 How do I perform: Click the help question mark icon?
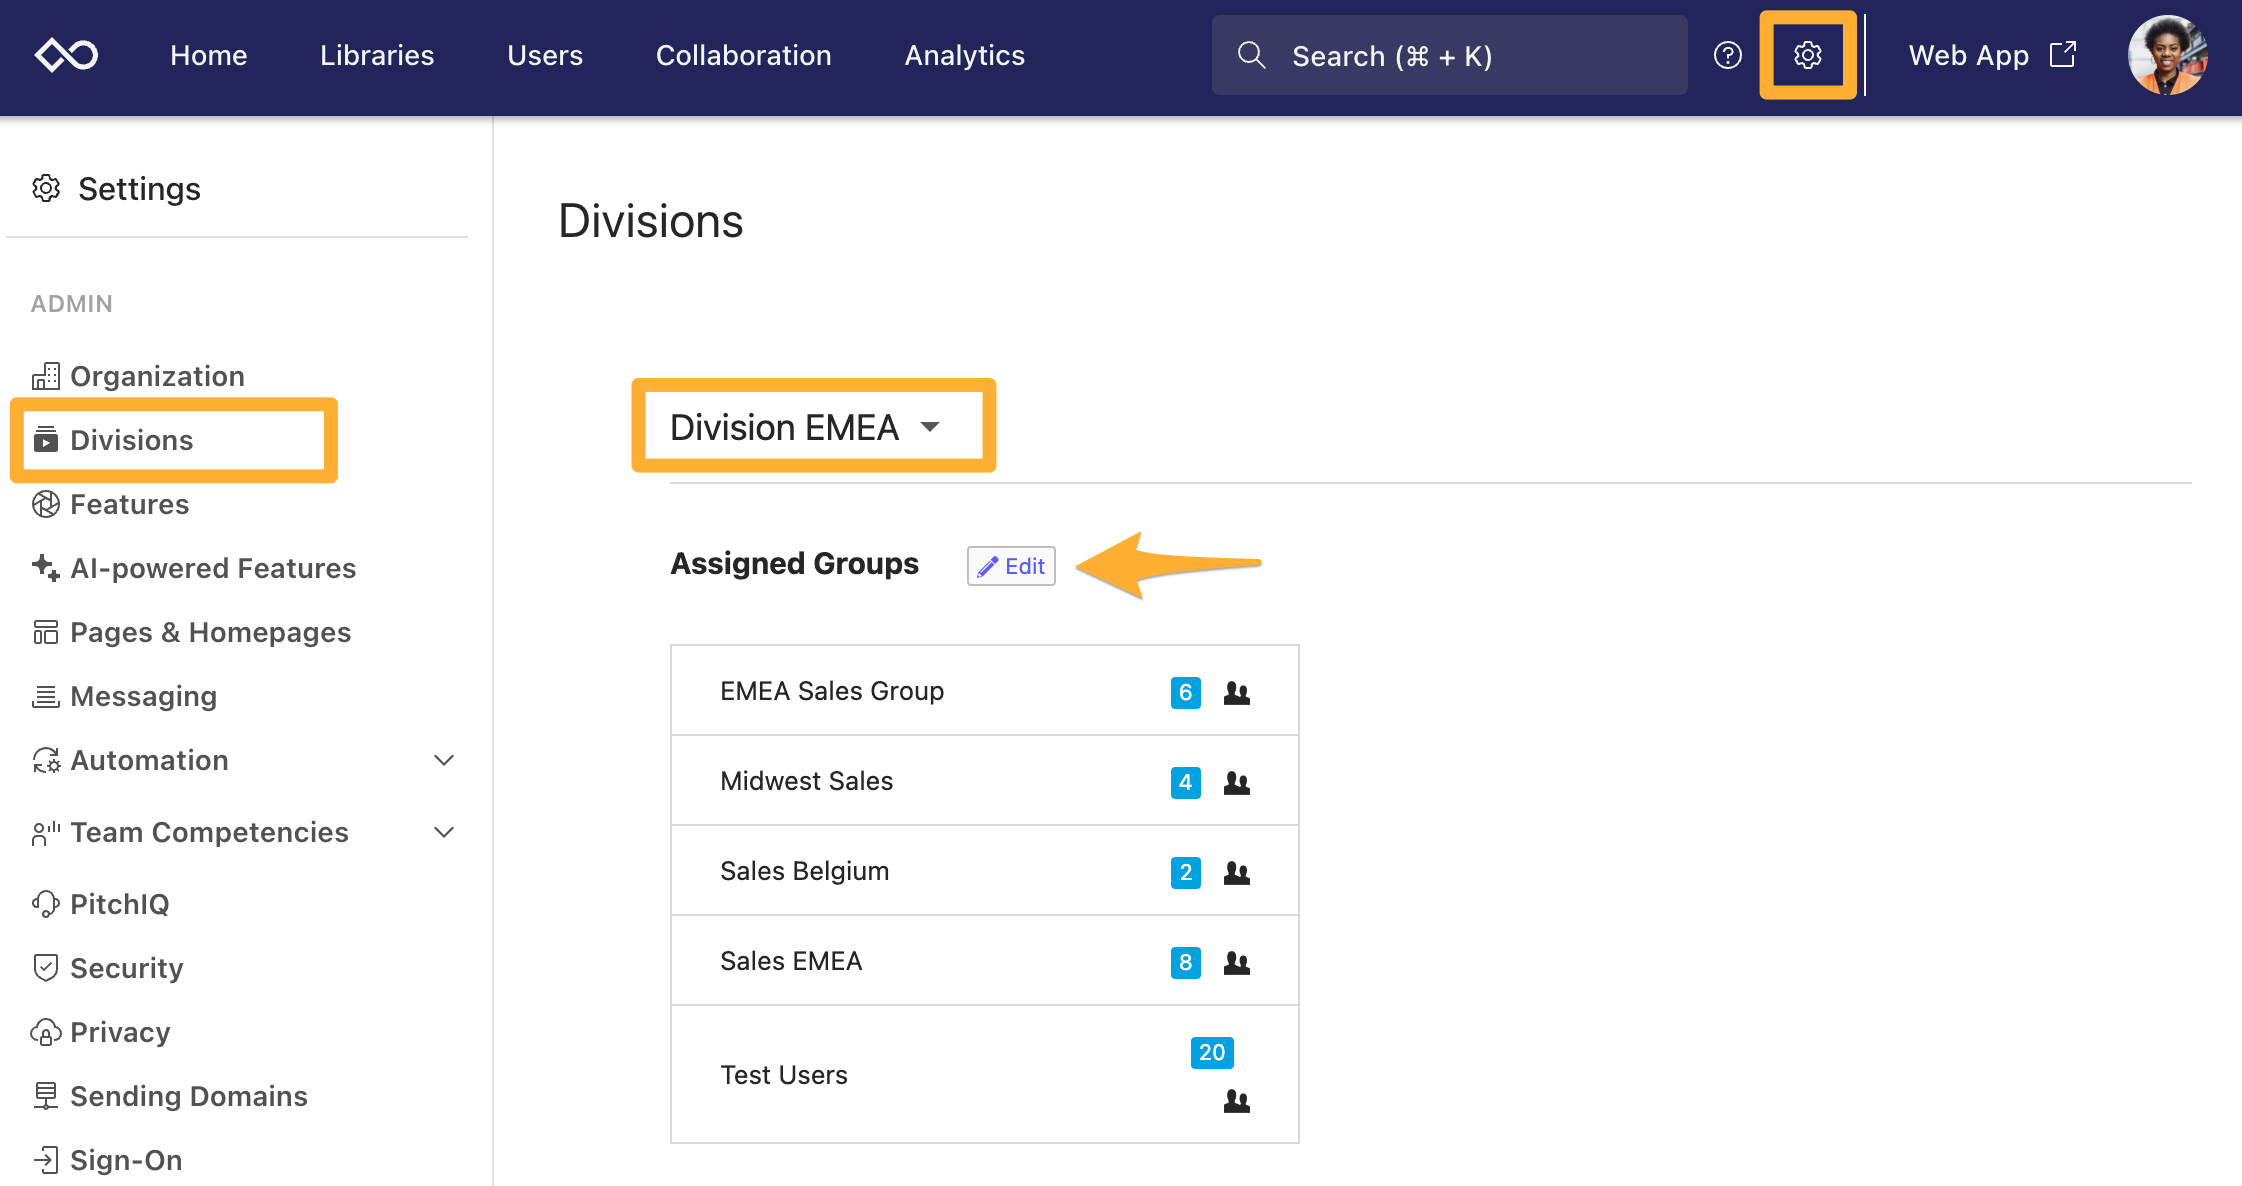click(x=1727, y=55)
